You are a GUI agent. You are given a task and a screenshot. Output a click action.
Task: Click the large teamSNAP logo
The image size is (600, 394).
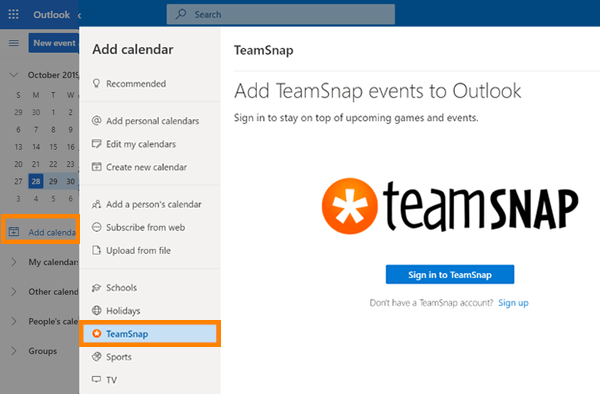tap(450, 206)
